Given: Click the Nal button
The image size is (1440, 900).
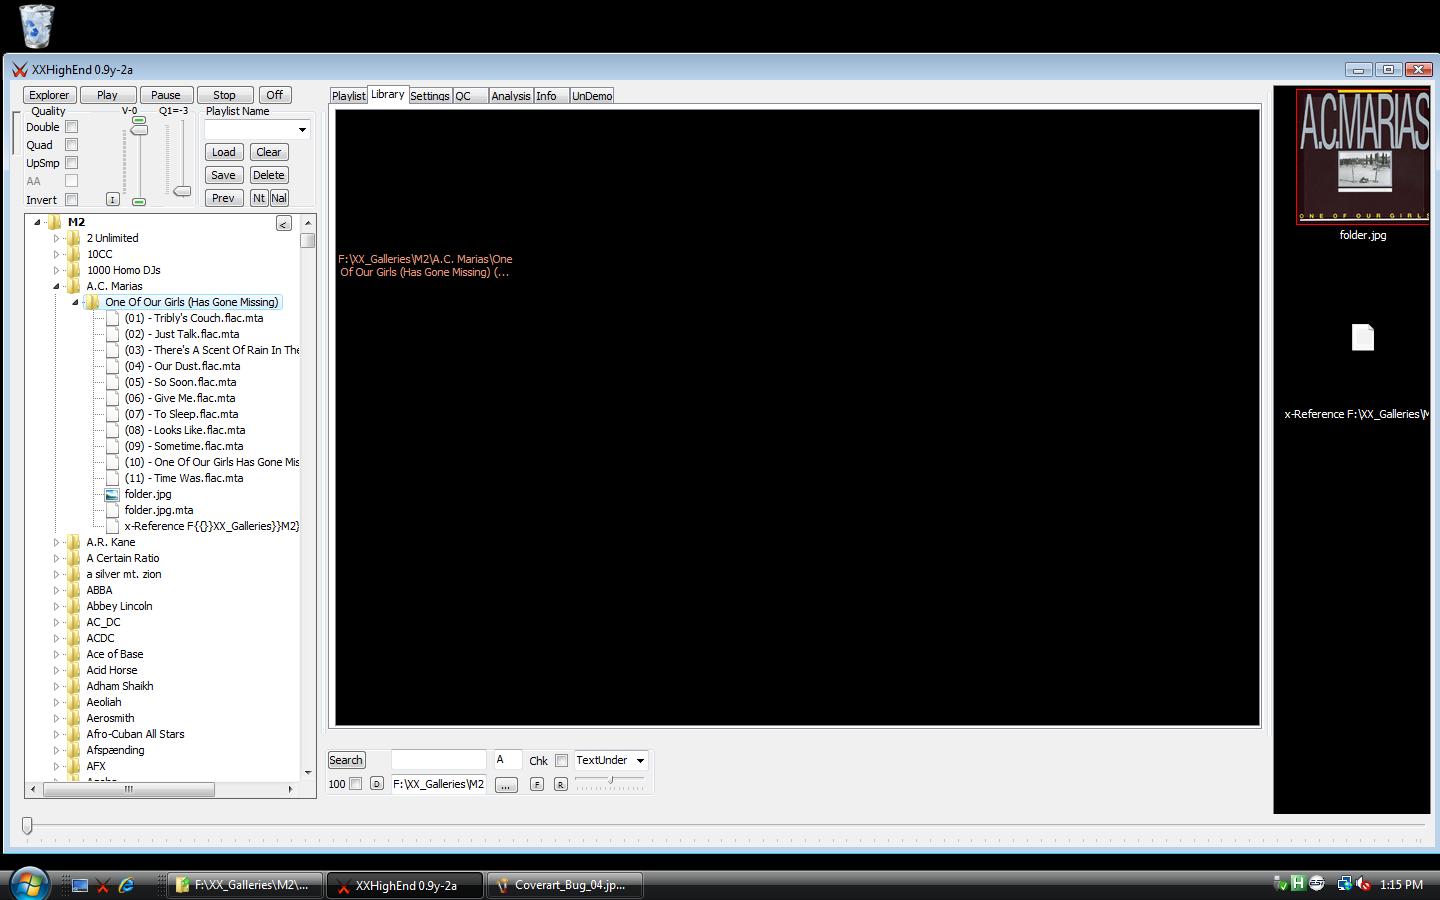Looking at the screenshot, I should (x=279, y=198).
